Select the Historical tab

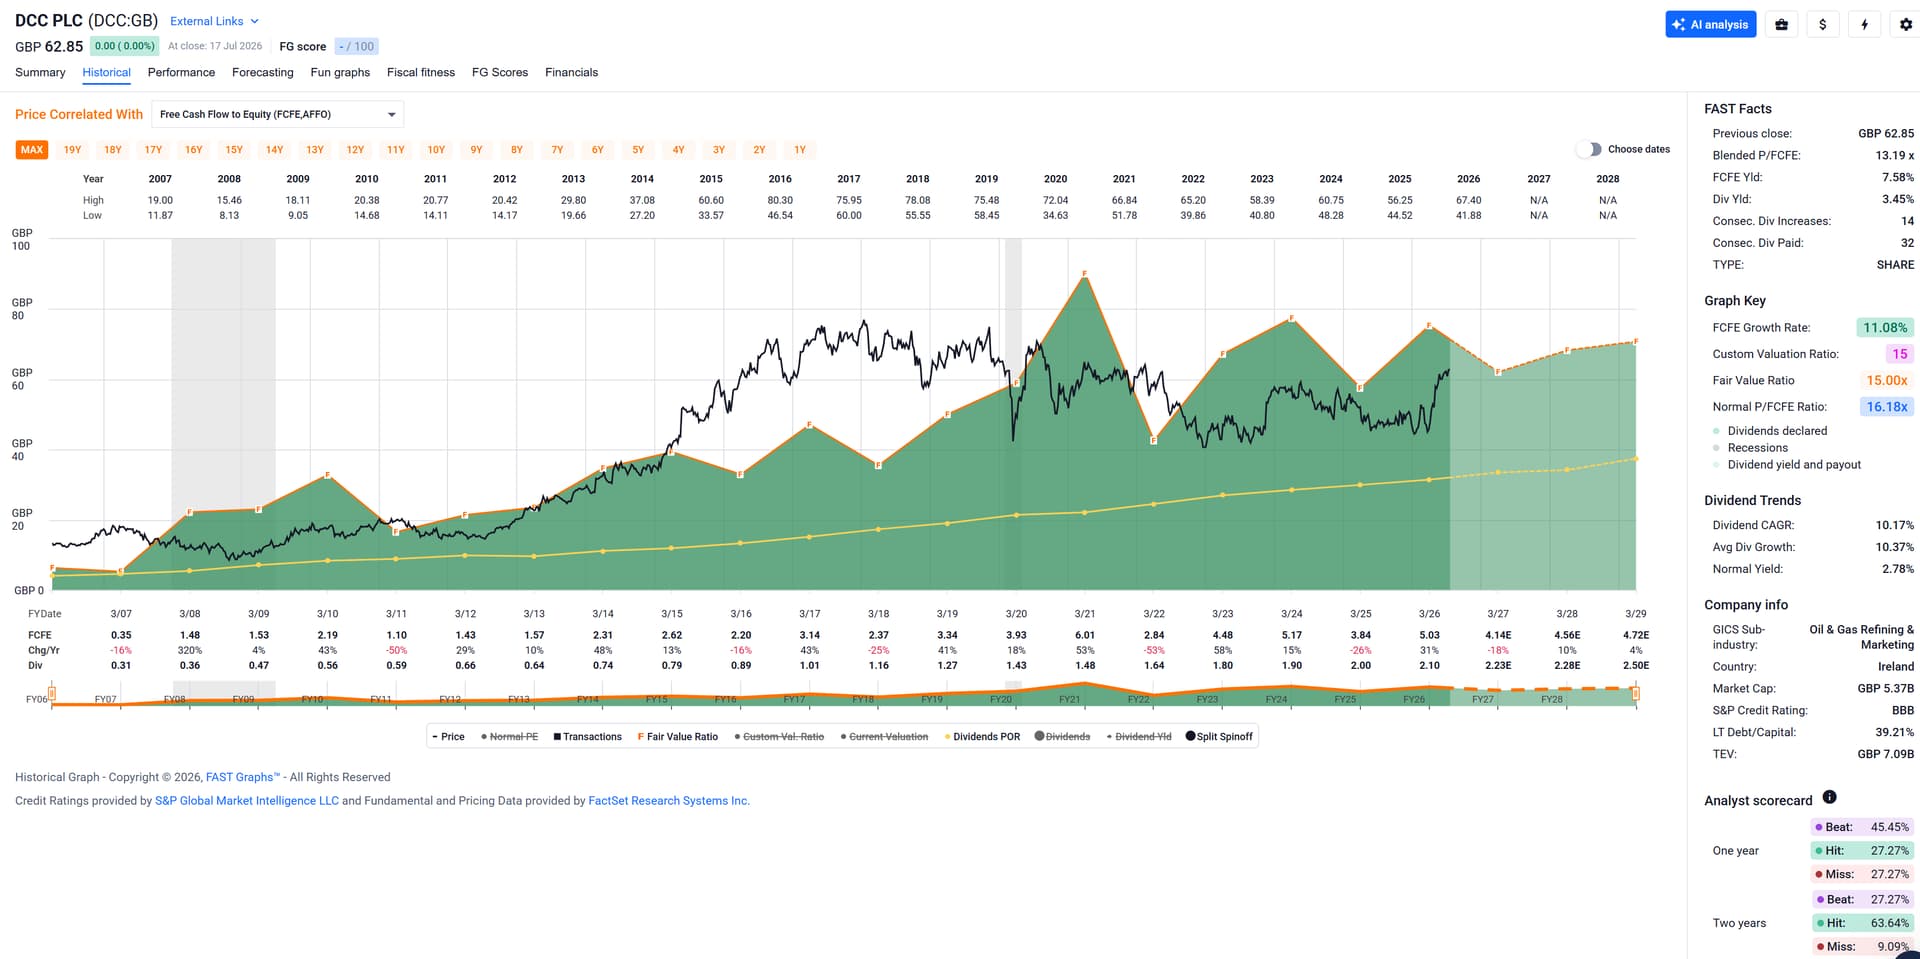(106, 72)
